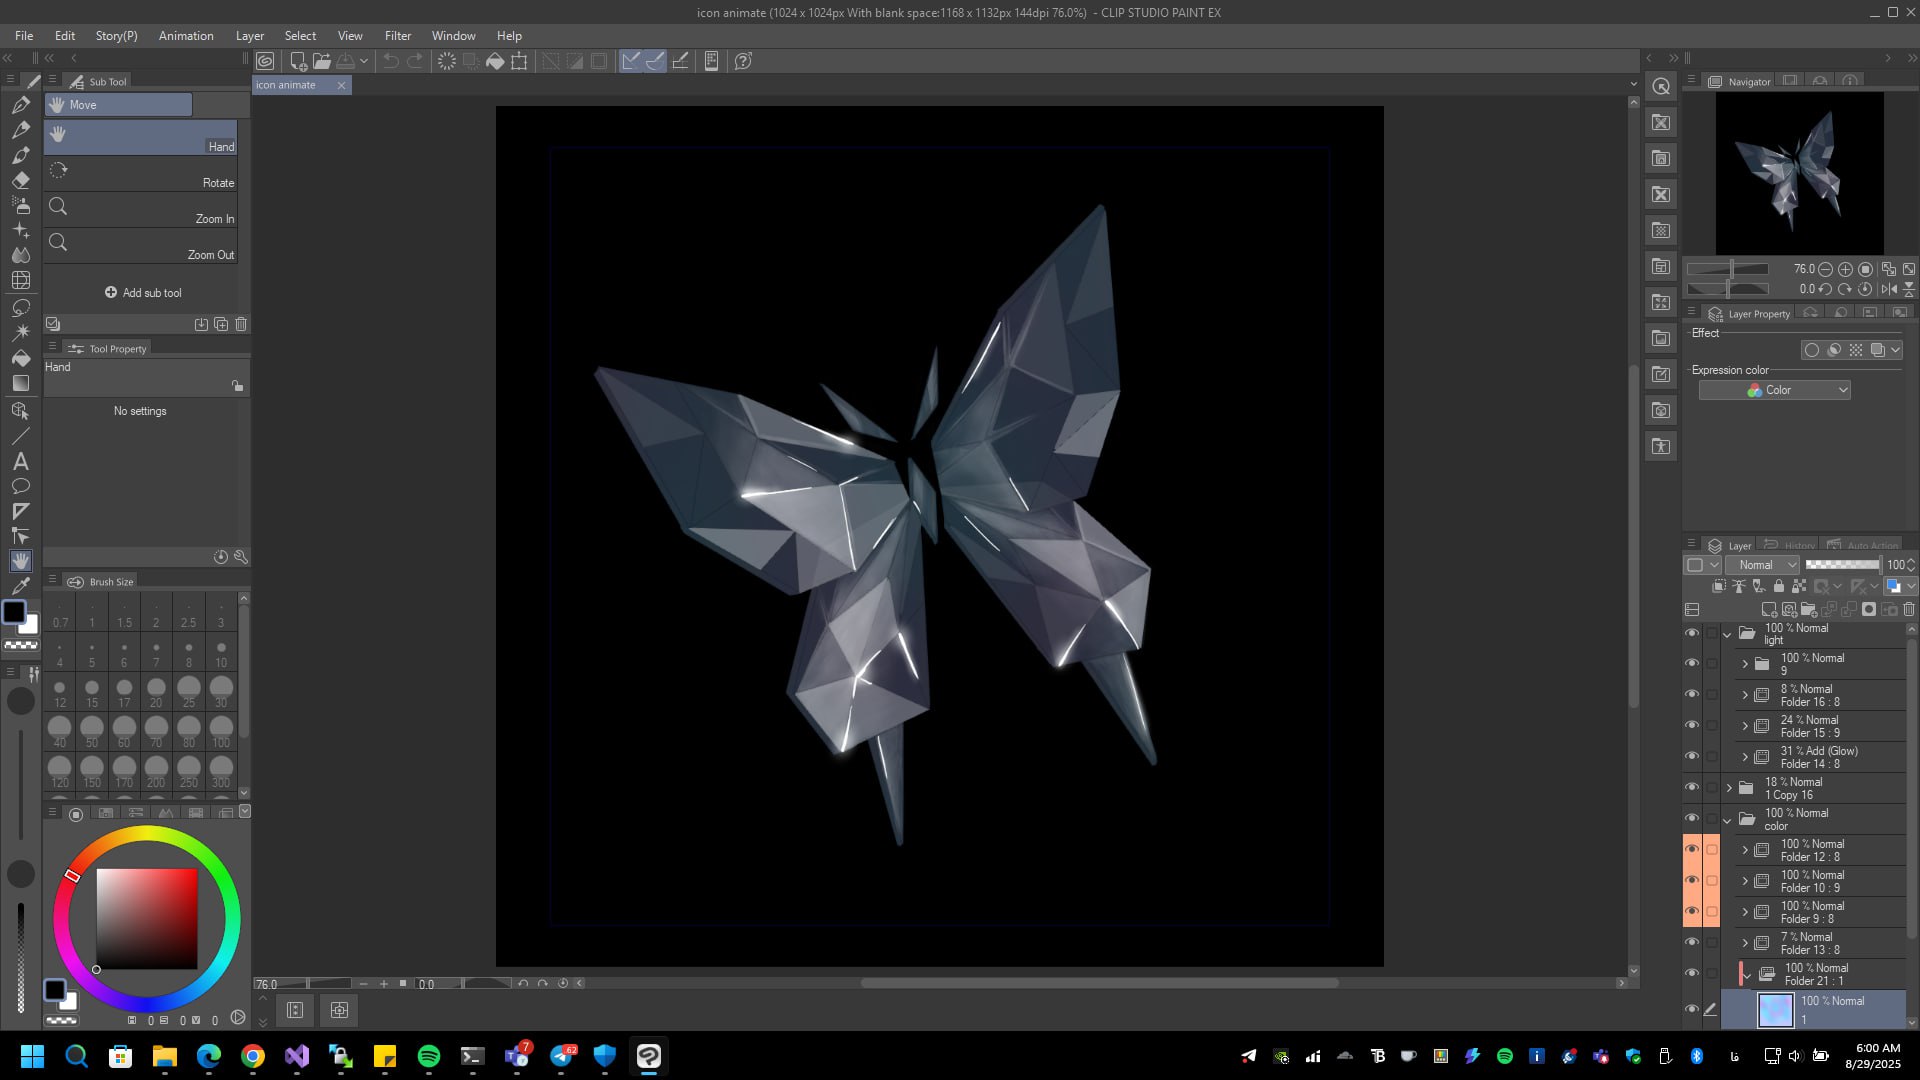Hide the 'light' folder layer
This screenshot has height=1080, width=1920.
pyautogui.click(x=1692, y=634)
